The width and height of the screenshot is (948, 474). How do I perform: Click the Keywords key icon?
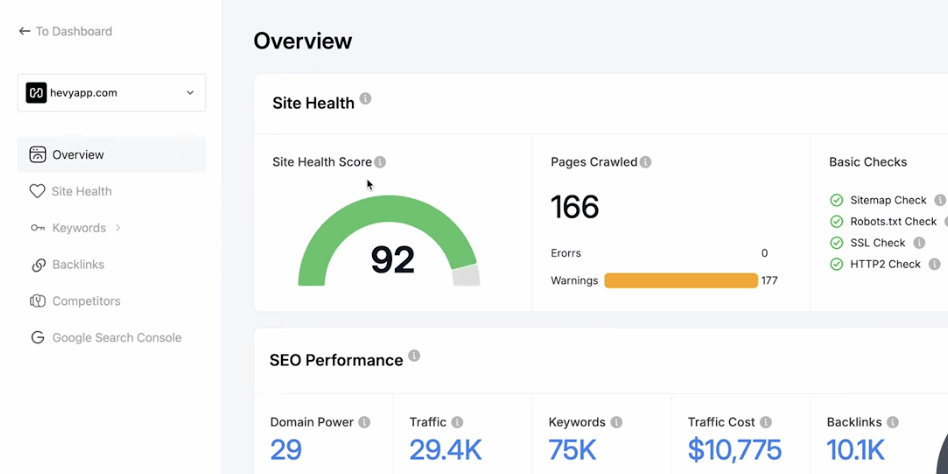click(37, 228)
